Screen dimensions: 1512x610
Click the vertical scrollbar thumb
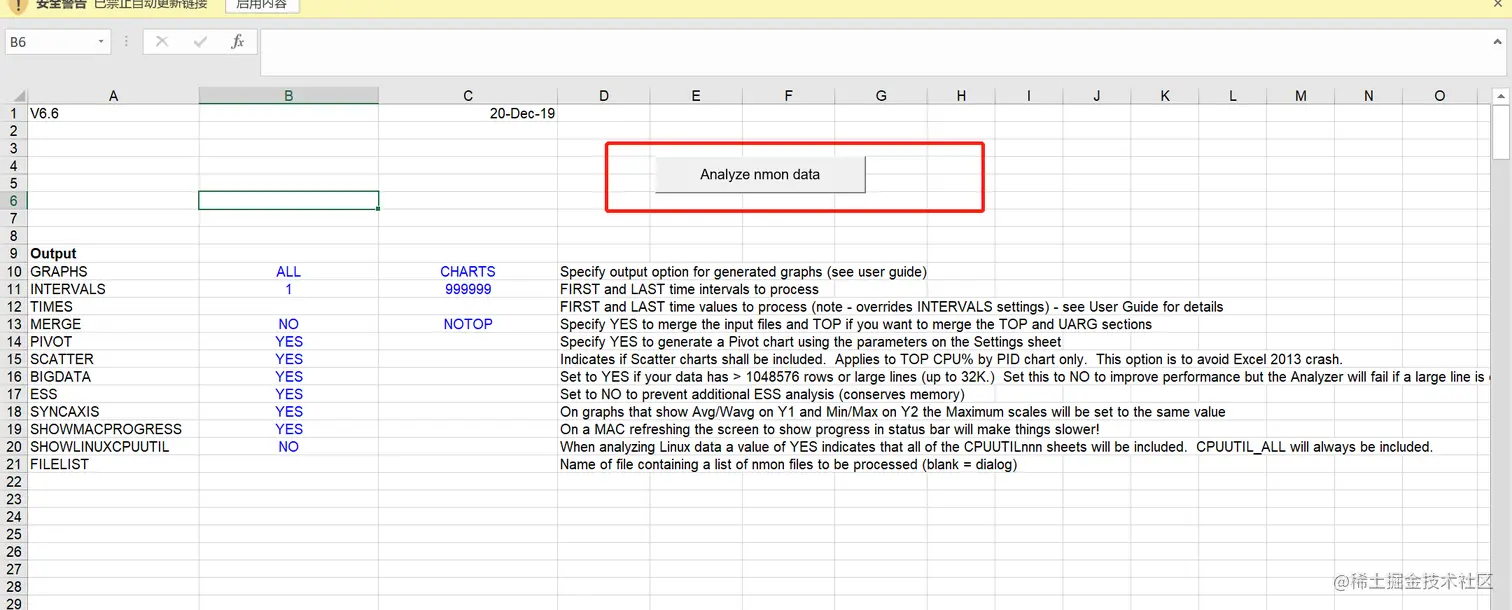click(1500, 133)
